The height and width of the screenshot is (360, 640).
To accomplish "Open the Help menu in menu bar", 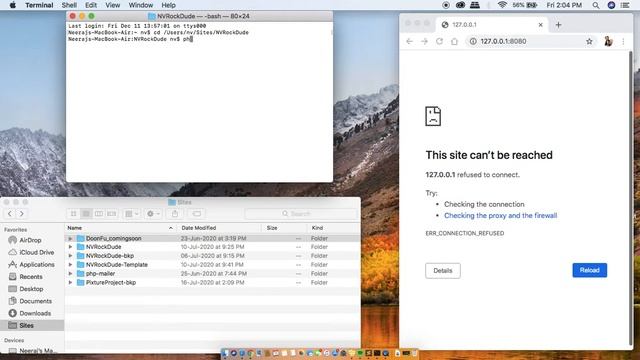I will click(x=168, y=5).
